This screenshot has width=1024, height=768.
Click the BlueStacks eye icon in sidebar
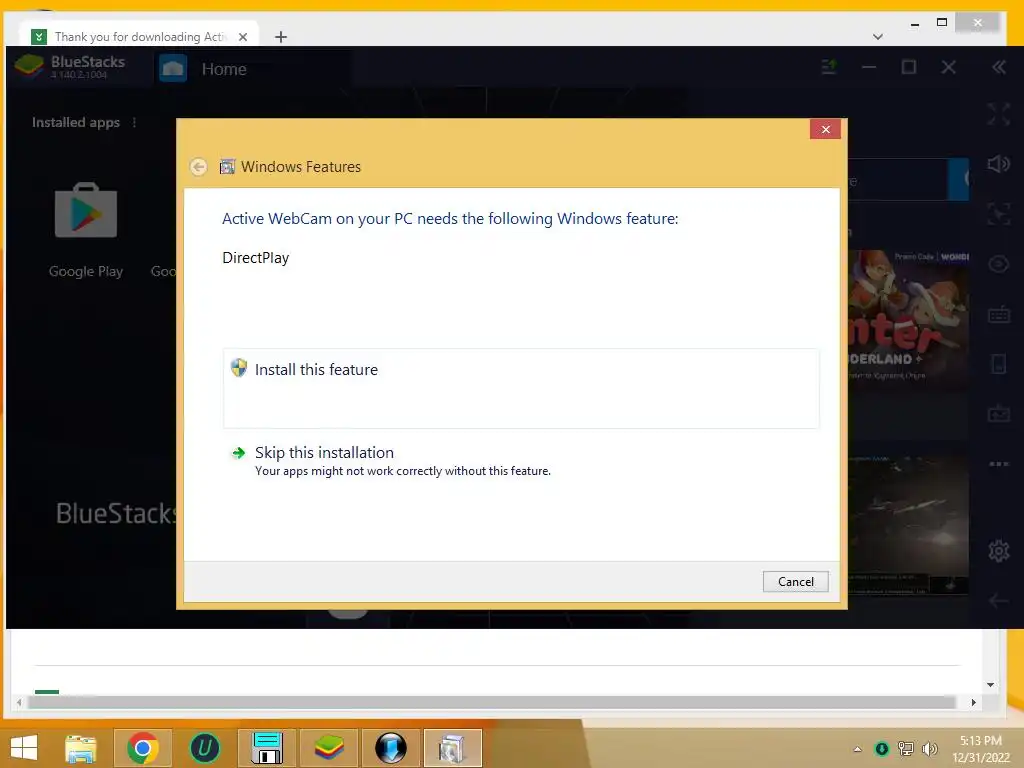point(999,264)
